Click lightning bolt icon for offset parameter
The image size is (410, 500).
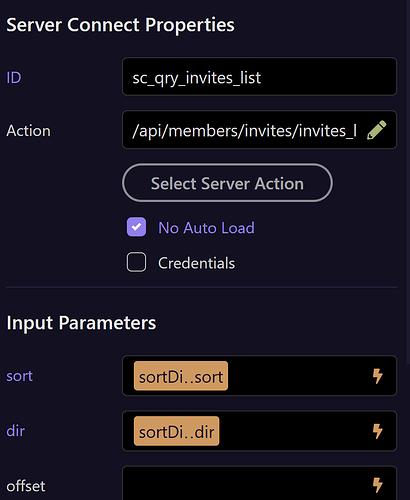pyautogui.click(x=377, y=485)
